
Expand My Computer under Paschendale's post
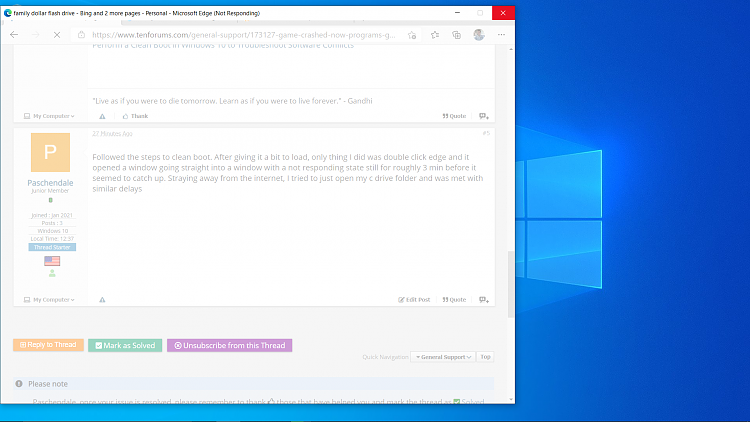tap(49, 300)
